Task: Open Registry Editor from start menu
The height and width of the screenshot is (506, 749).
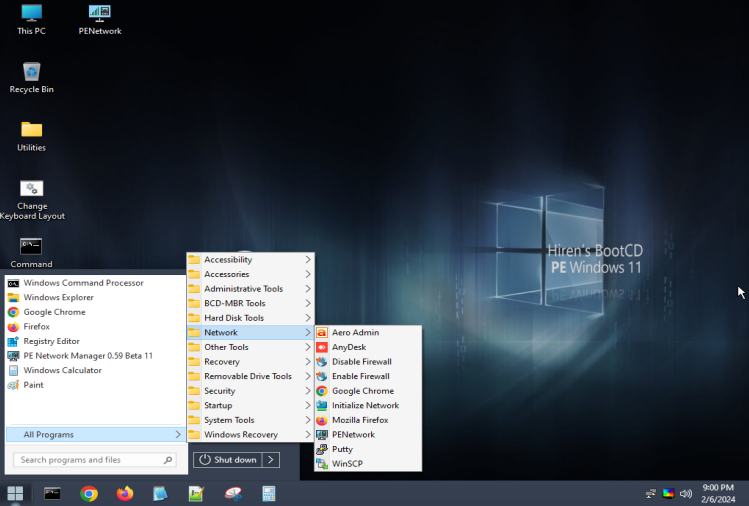Action: coord(96,341)
